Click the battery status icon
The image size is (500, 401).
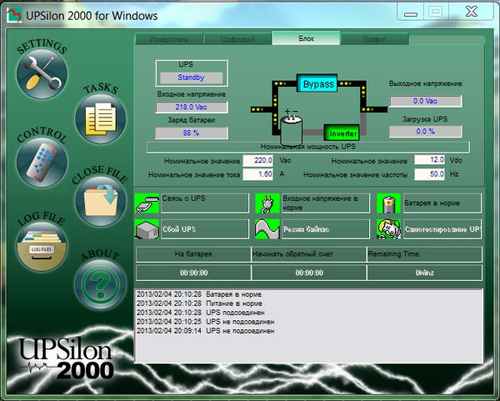[x=388, y=203]
